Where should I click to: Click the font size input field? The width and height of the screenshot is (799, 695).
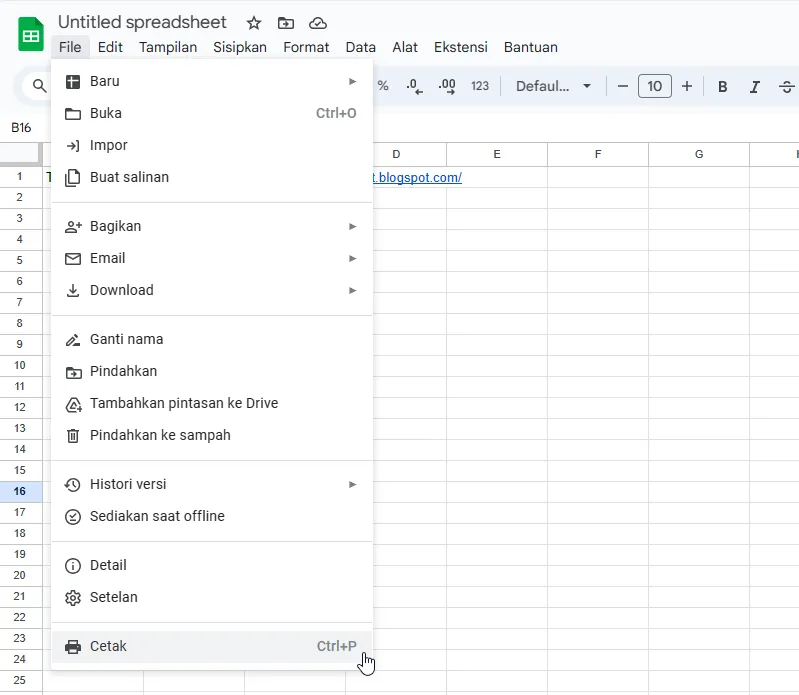tap(655, 87)
